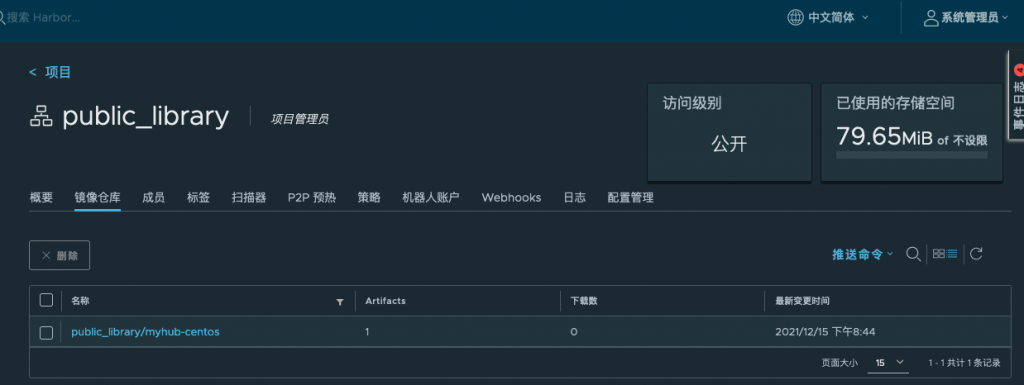Click the name column filter icon
The width and height of the screenshot is (1024, 385).
[x=340, y=301]
